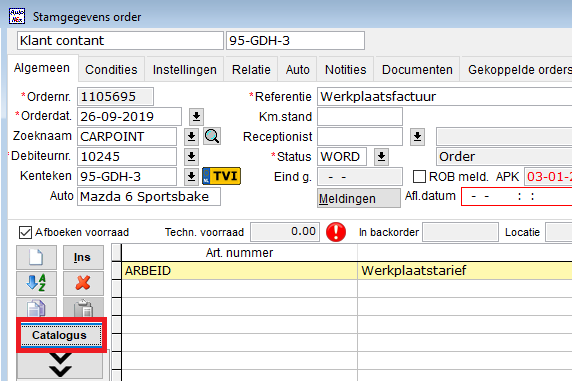Click the copy documents icon button
Viewport: 572px width, 381px height.
pos(36,307)
